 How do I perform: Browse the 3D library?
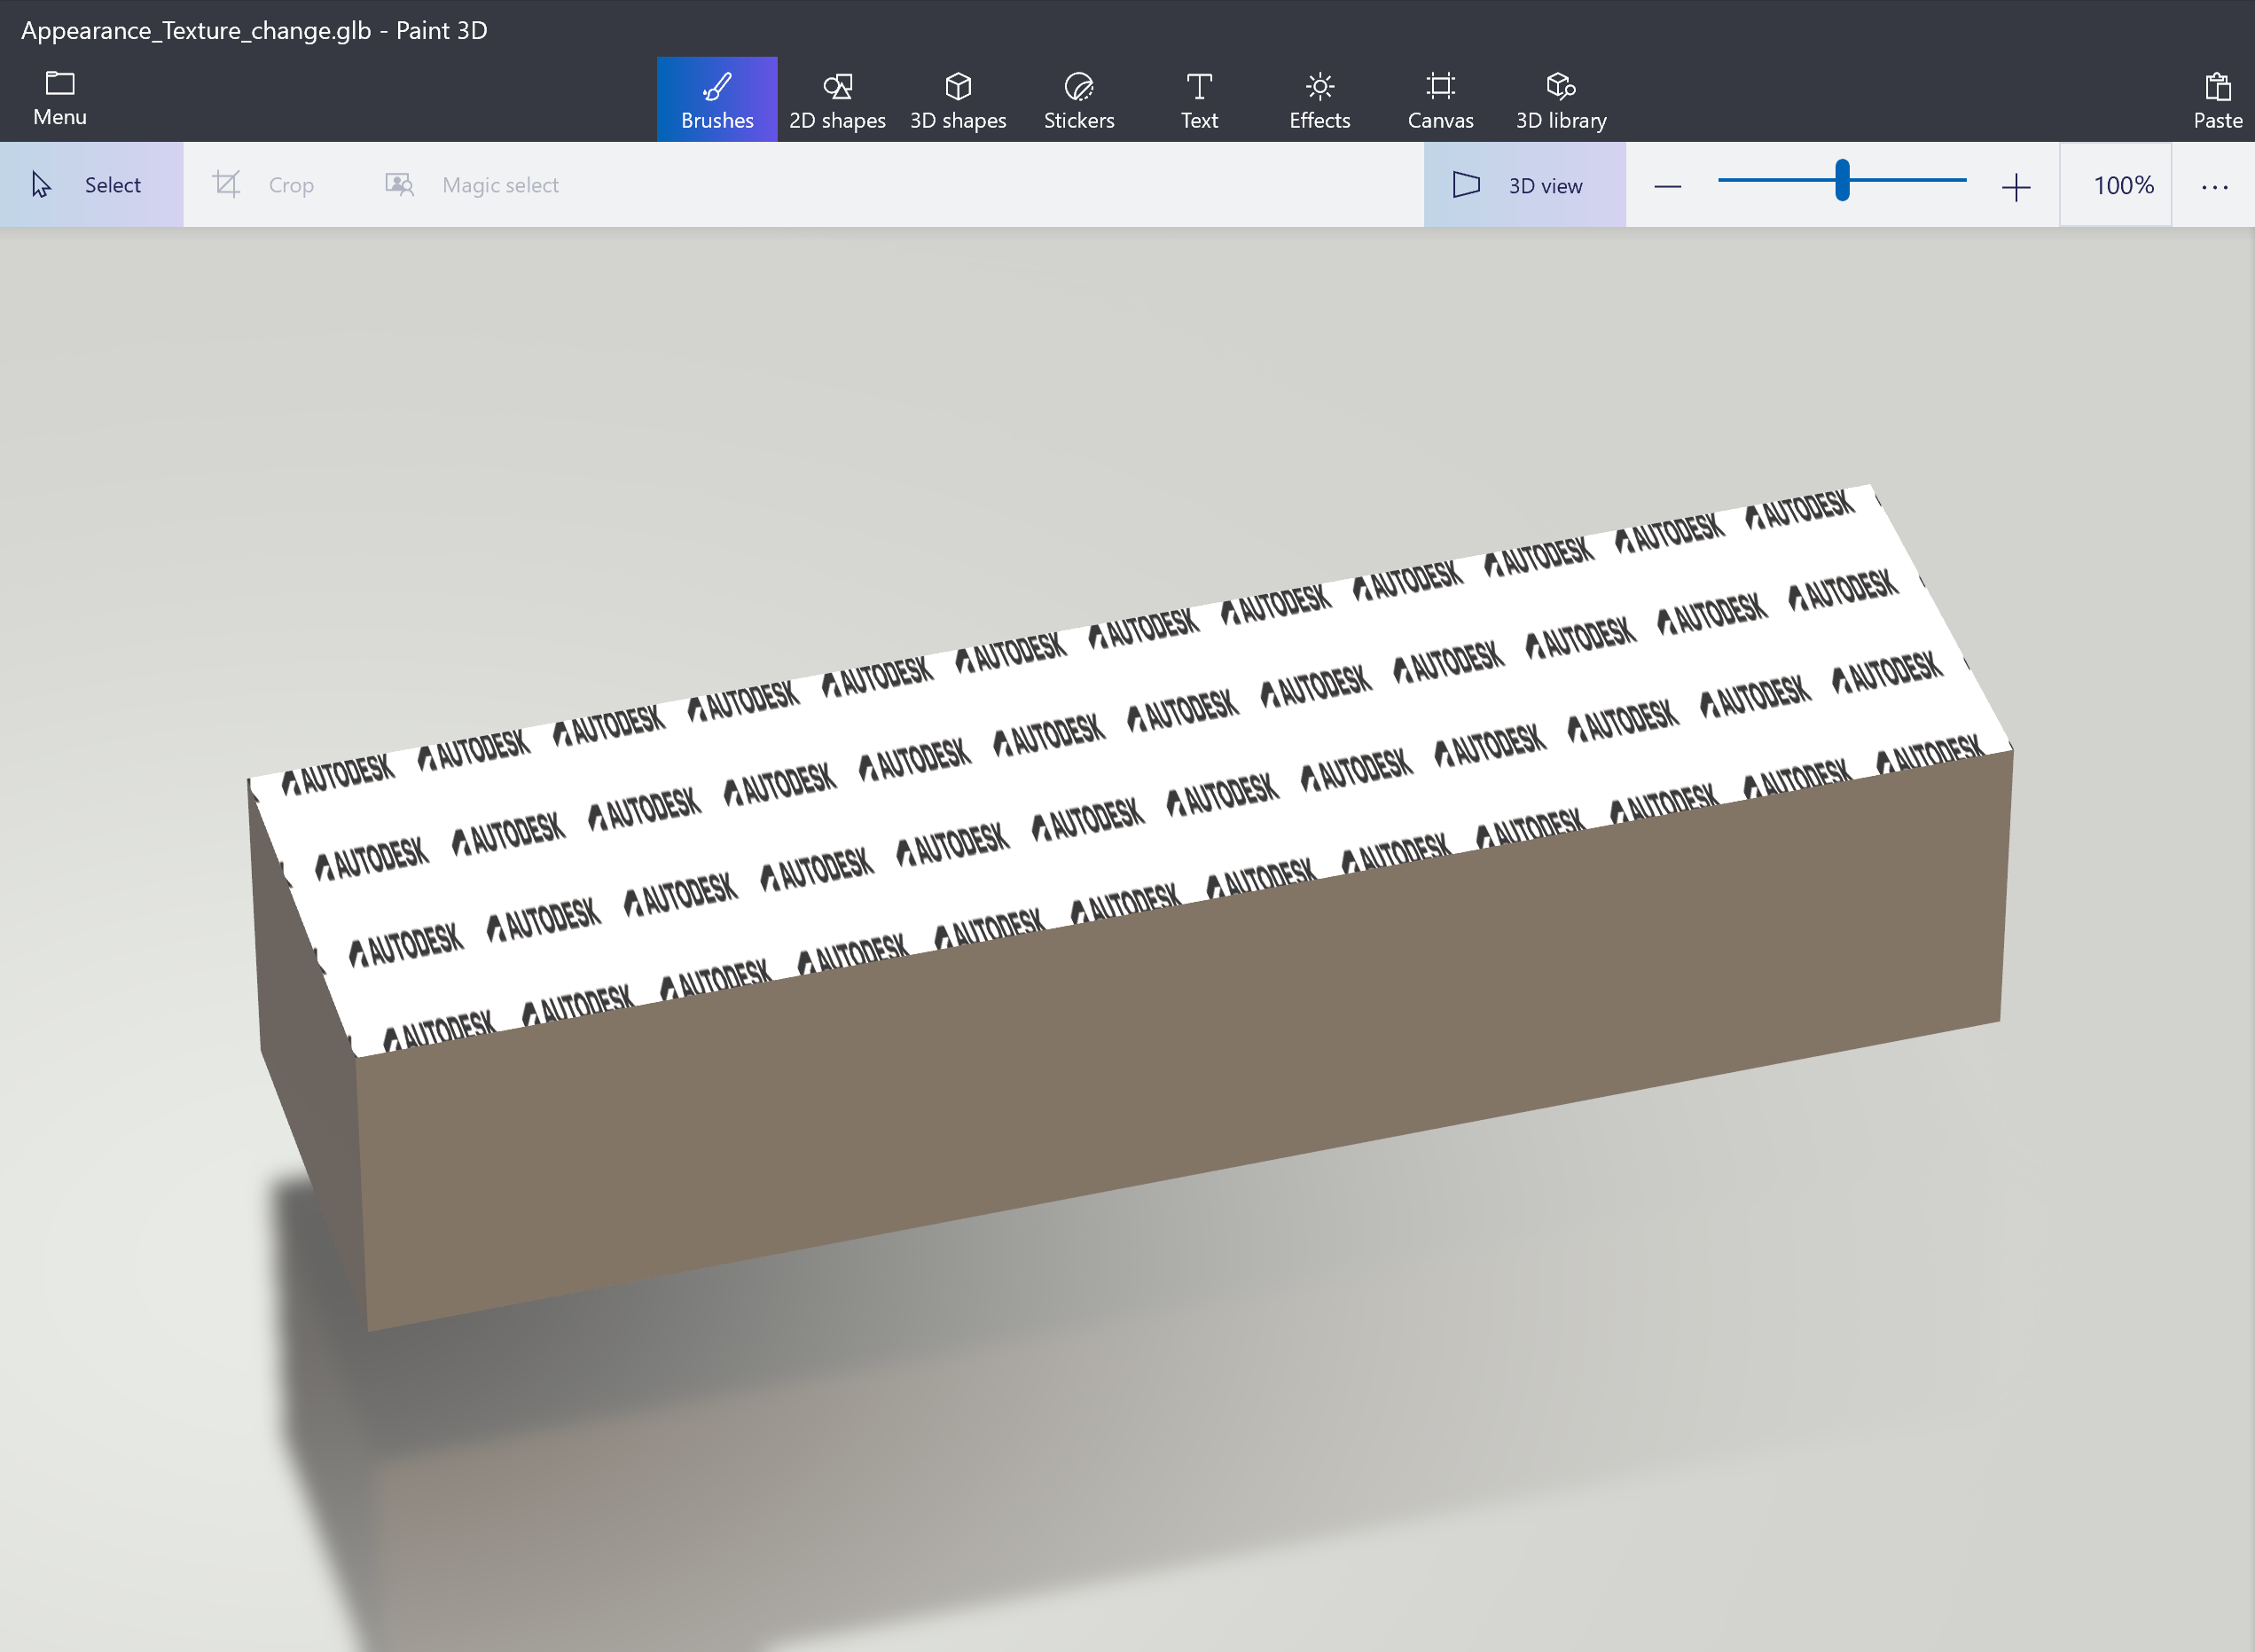click(1559, 98)
